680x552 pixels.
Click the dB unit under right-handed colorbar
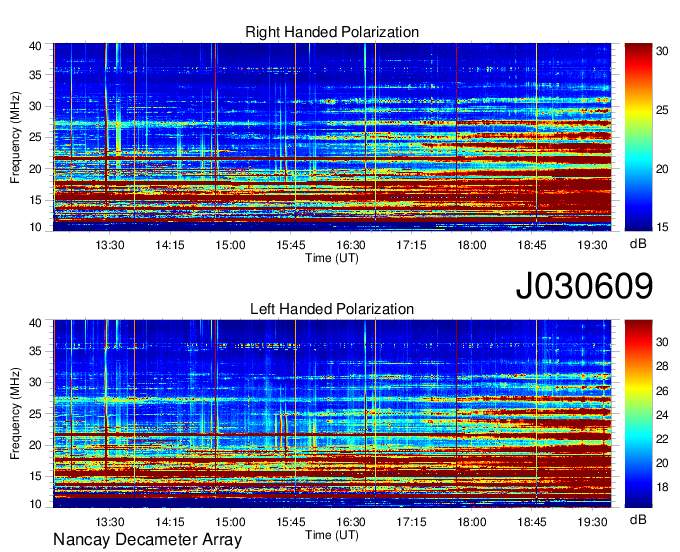638,244
